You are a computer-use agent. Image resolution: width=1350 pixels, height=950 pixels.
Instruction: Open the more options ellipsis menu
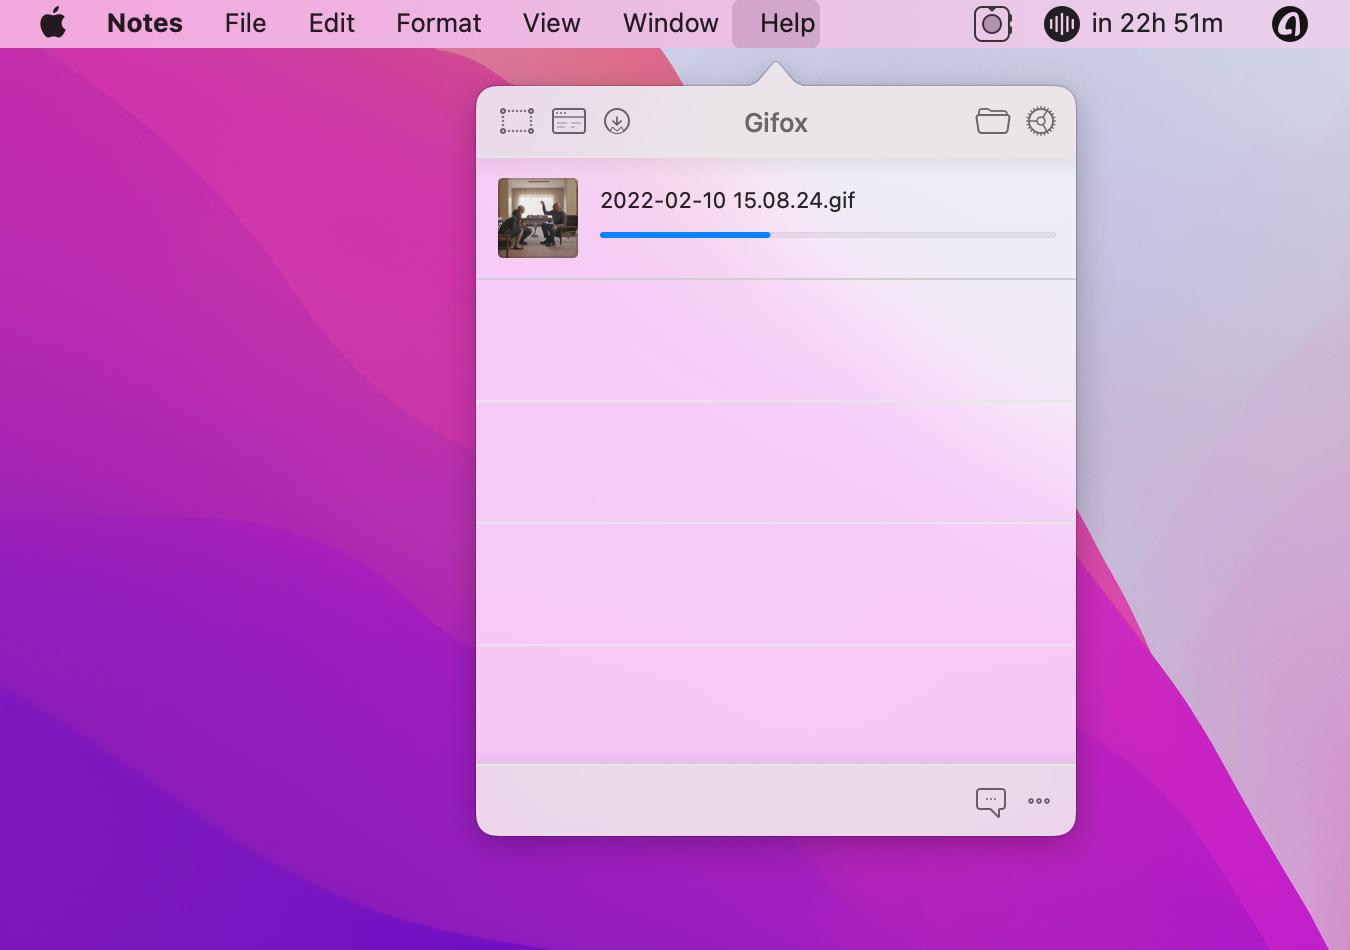[1039, 801]
